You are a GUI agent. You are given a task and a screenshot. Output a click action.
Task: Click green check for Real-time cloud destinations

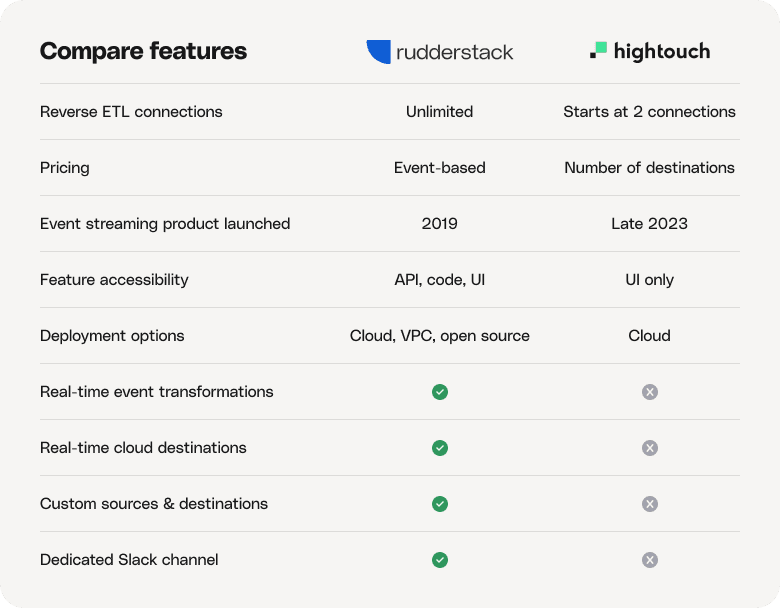coord(440,448)
